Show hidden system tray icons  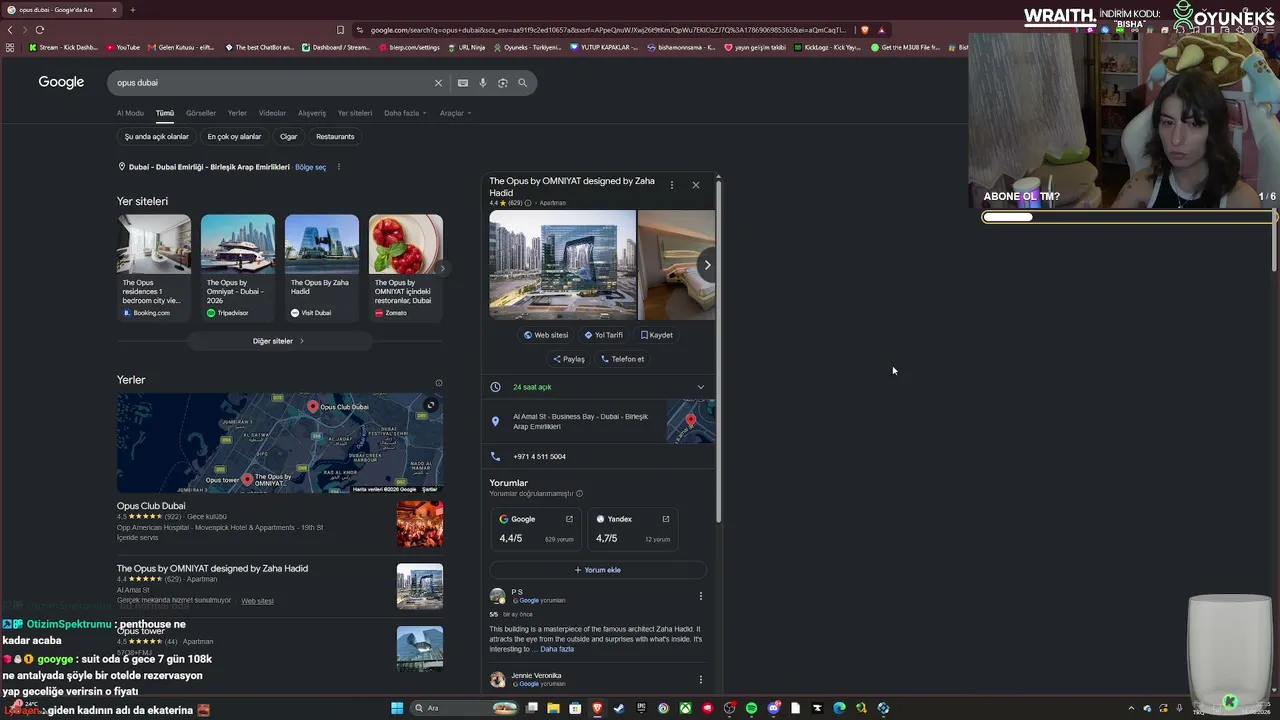tap(1131, 708)
